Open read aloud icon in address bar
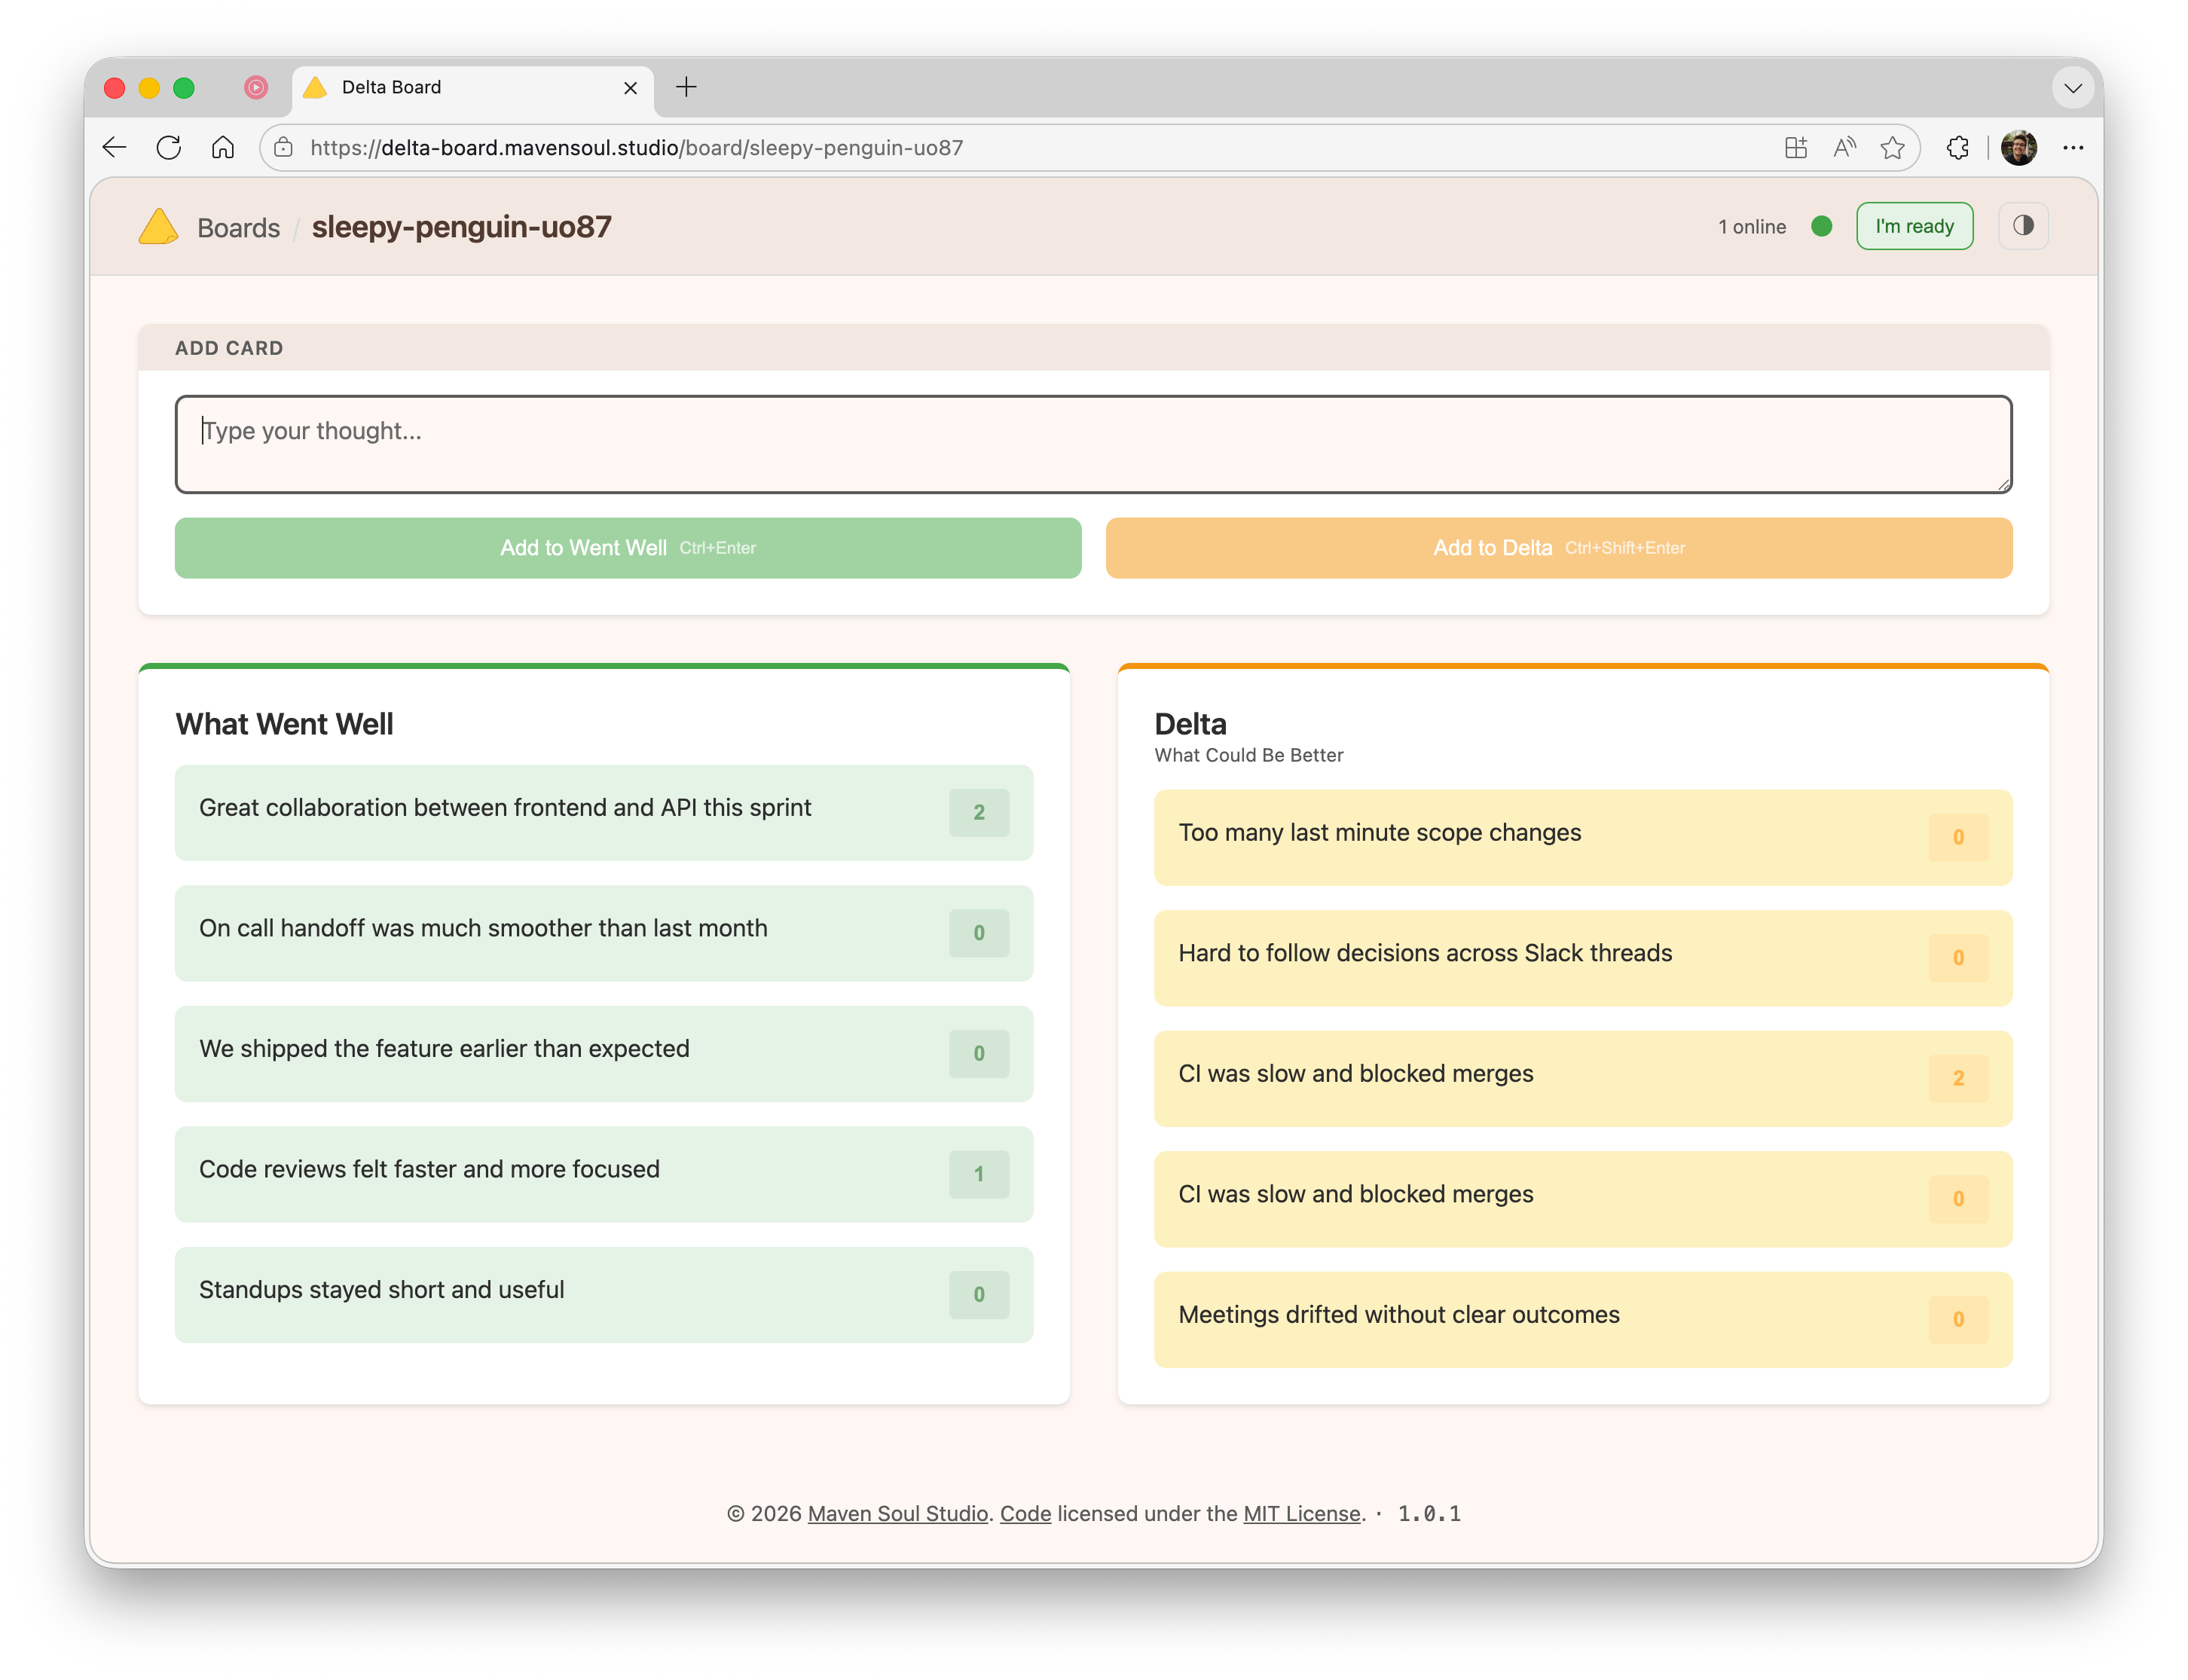Image resolution: width=2188 pixels, height=1680 pixels. click(x=1843, y=148)
